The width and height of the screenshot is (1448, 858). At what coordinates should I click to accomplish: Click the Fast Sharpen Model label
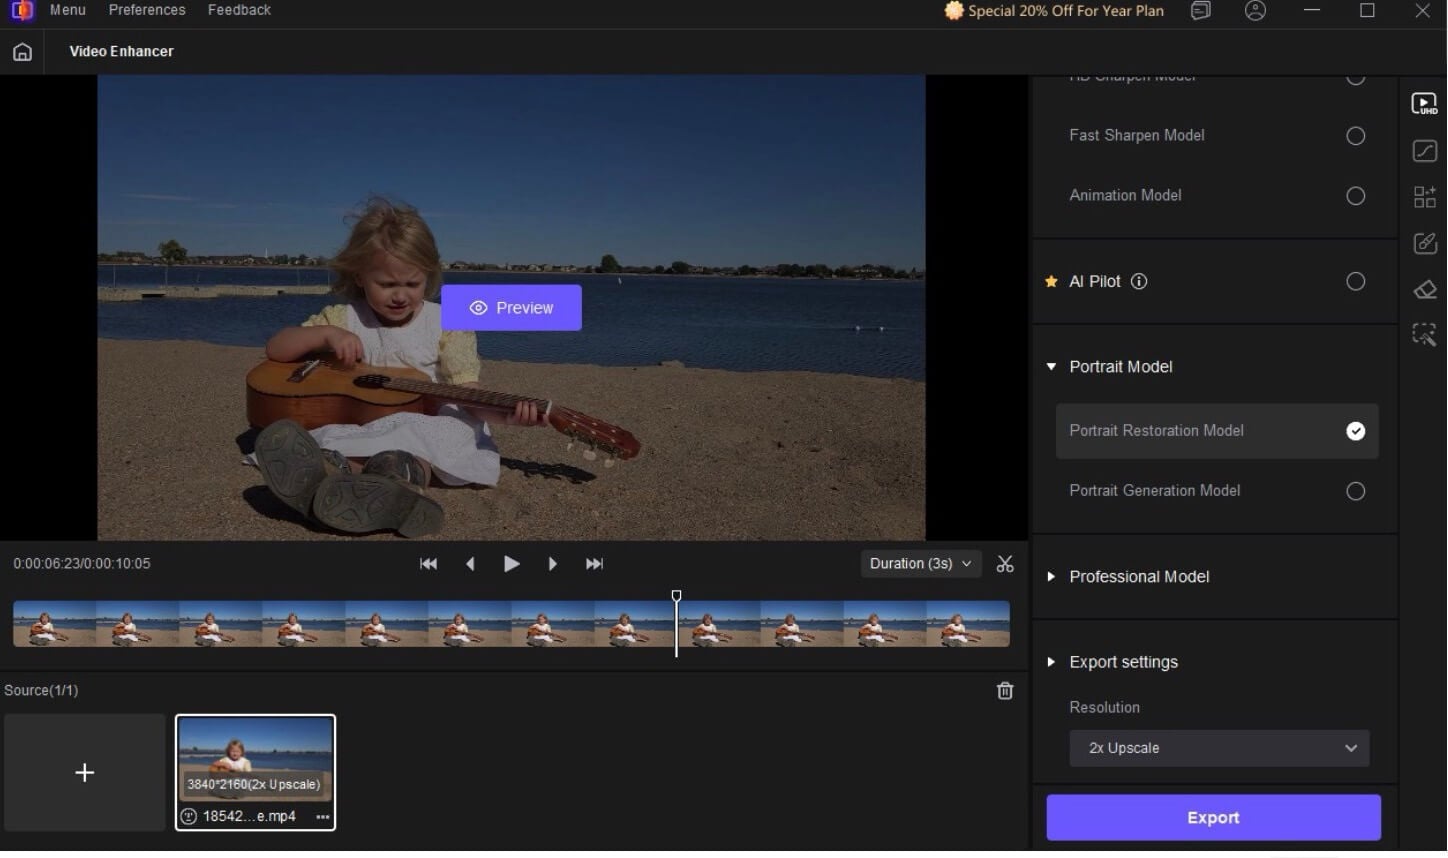(x=1137, y=136)
